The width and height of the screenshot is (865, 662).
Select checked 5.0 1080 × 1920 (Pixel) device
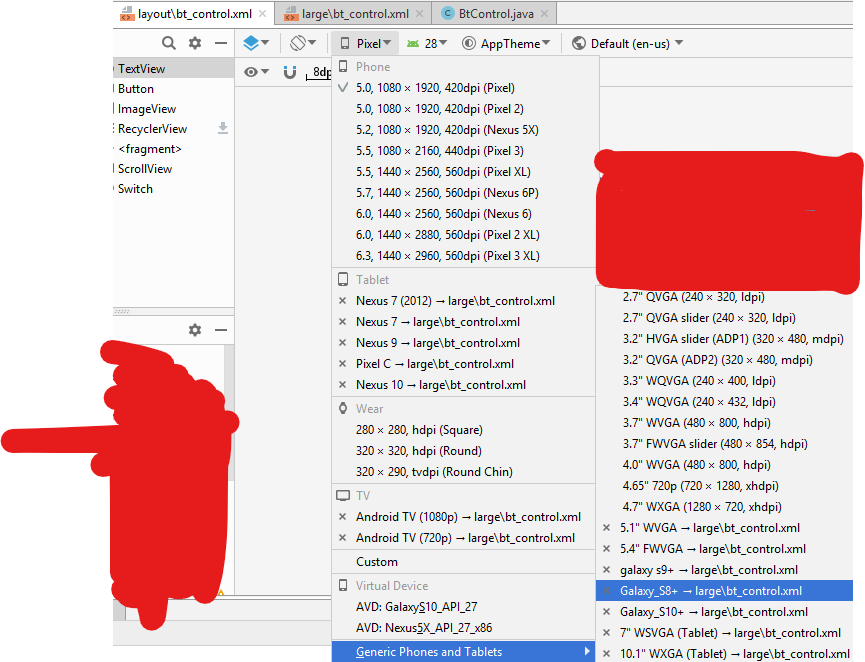click(x=464, y=88)
